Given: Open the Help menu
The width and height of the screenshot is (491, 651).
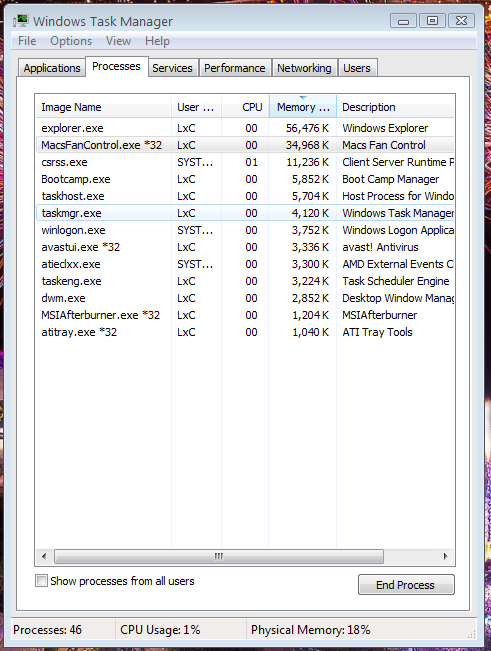Looking at the screenshot, I should 157,41.
